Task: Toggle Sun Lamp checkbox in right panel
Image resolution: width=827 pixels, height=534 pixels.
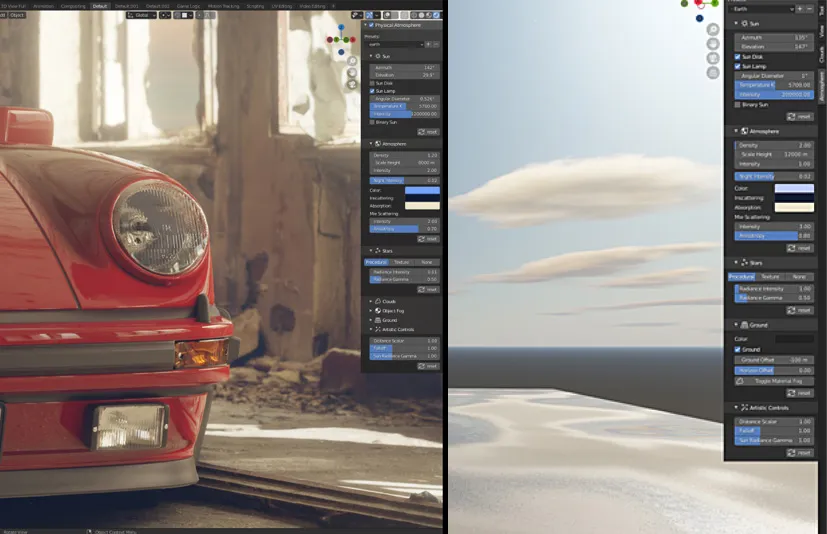Action: tap(737, 66)
